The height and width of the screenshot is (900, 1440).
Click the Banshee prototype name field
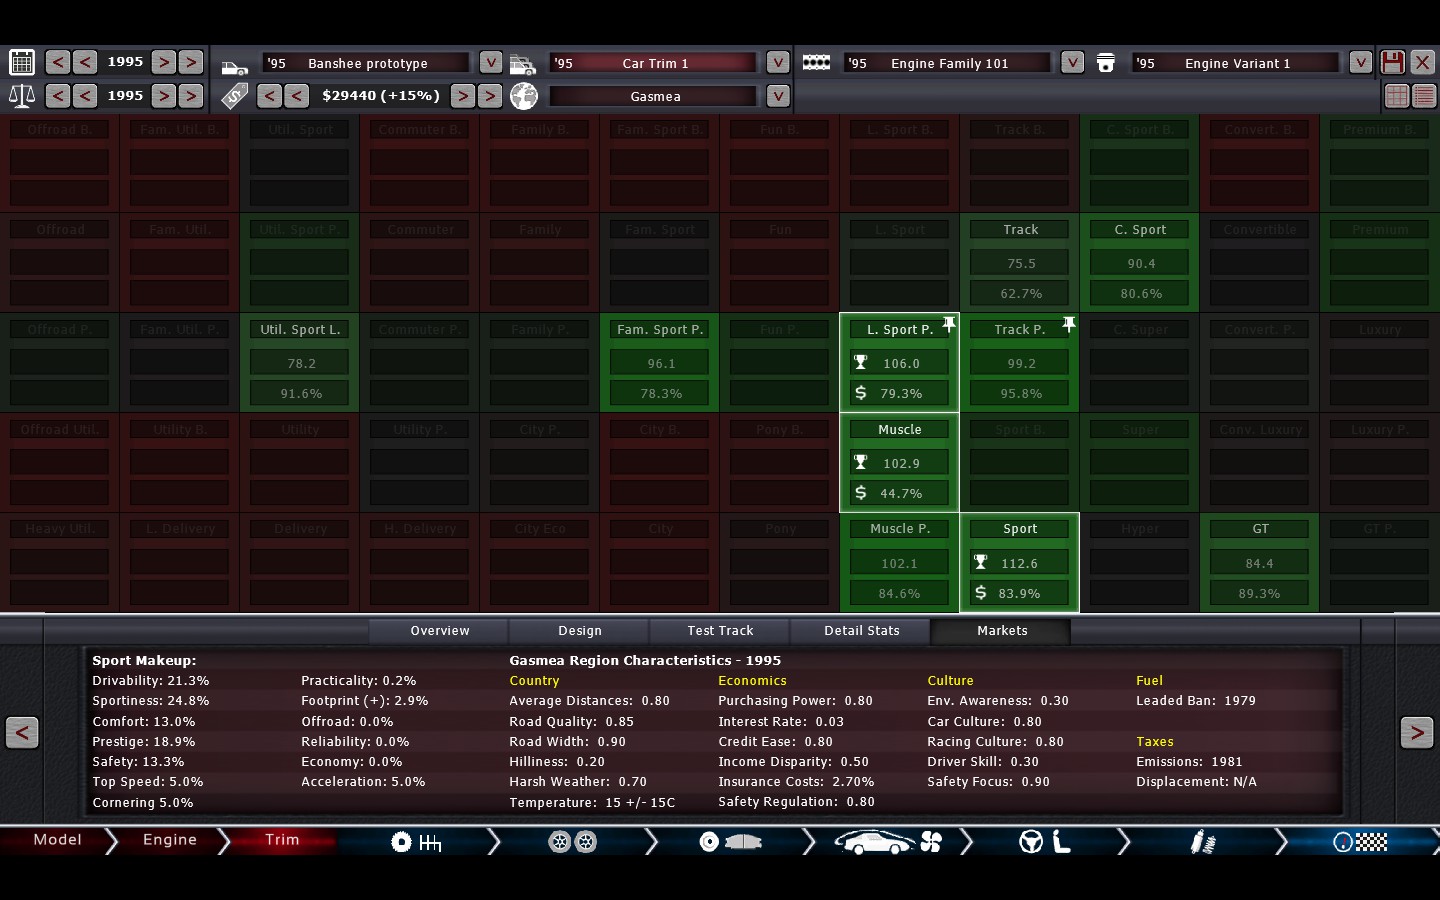click(x=367, y=63)
